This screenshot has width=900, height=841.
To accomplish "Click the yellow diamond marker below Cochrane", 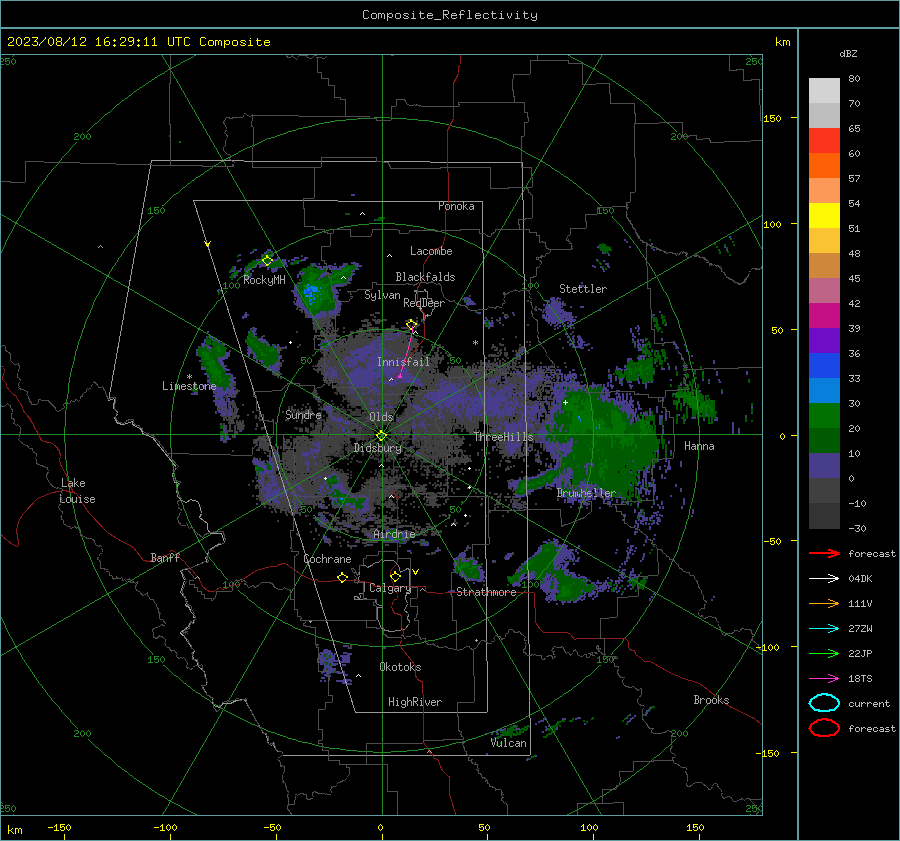I will pyautogui.click(x=342, y=577).
